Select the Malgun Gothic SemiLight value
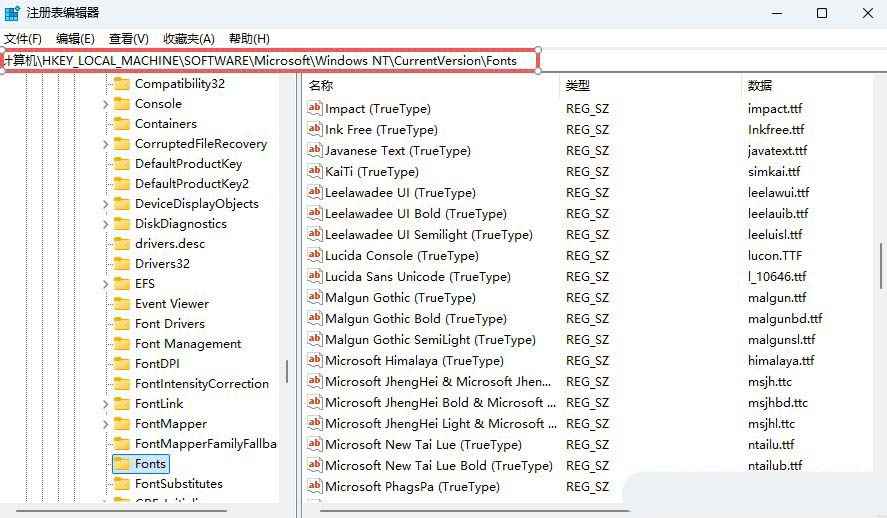This screenshot has height=518, width=887. (x=430, y=339)
